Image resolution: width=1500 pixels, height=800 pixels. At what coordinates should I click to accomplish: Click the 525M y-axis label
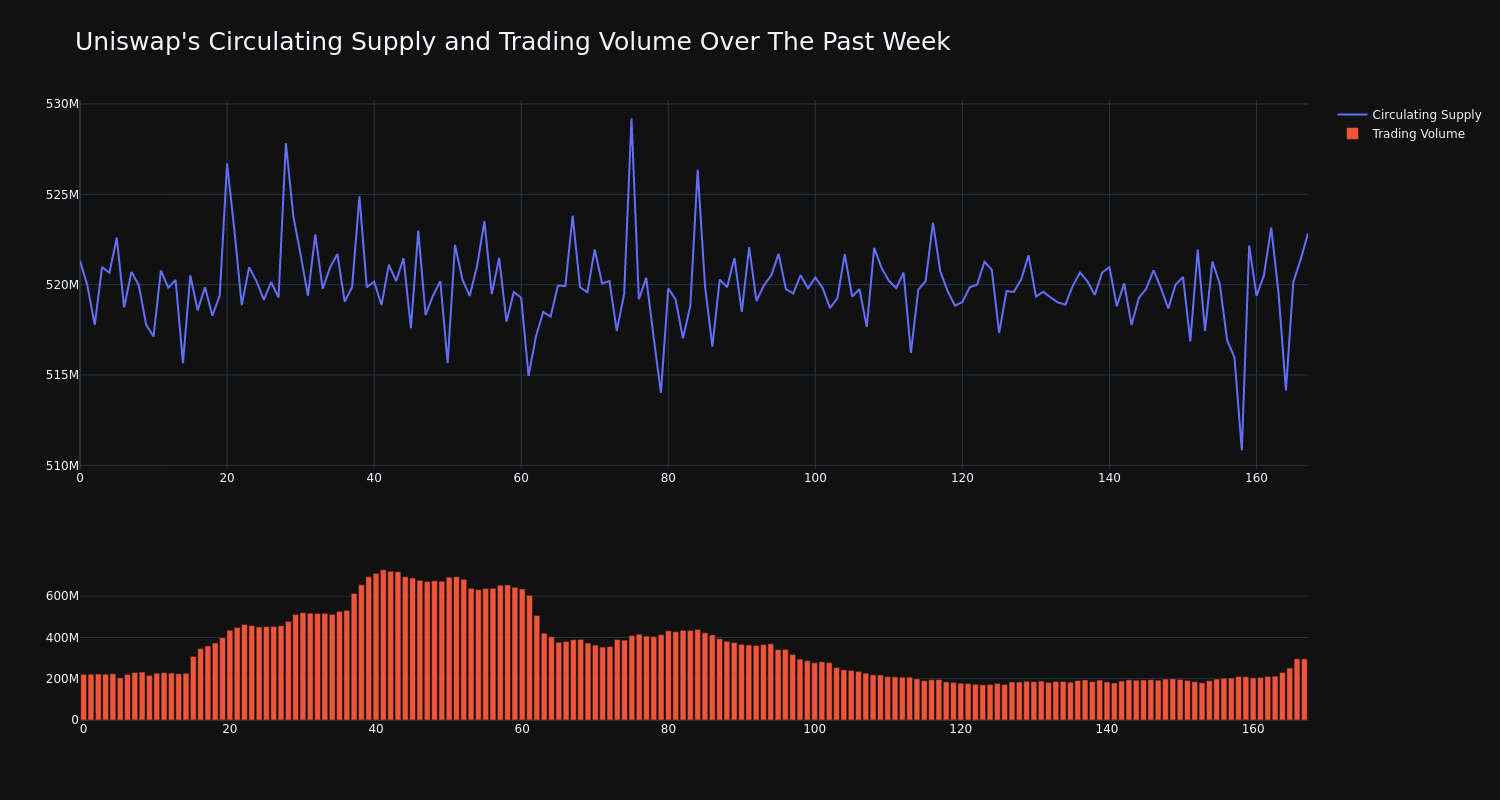pos(62,194)
